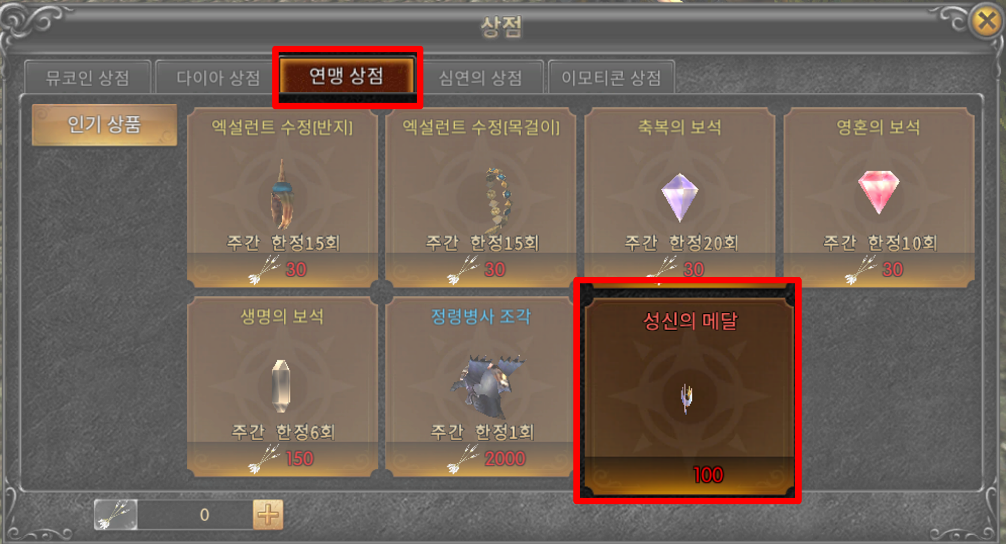
Task: Click the 인기 상품 category button
Action: (104, 124)
